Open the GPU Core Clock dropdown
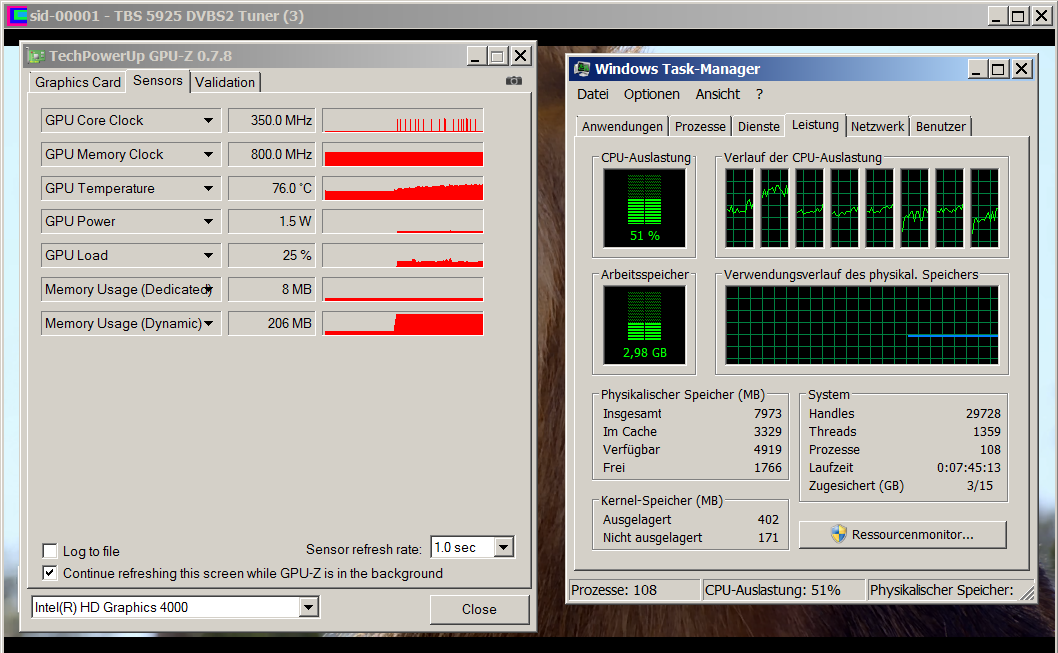1058x653 pixels. (x=208, y=121)
